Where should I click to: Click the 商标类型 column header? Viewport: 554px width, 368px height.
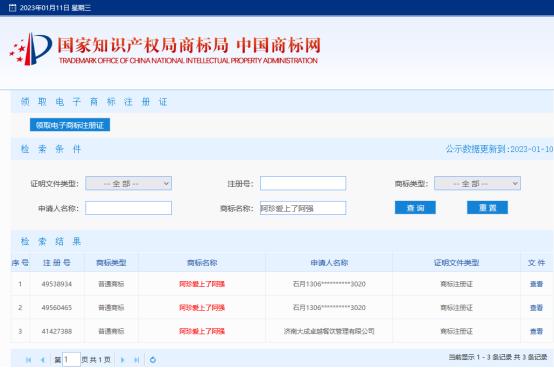[x=111, y=263]
